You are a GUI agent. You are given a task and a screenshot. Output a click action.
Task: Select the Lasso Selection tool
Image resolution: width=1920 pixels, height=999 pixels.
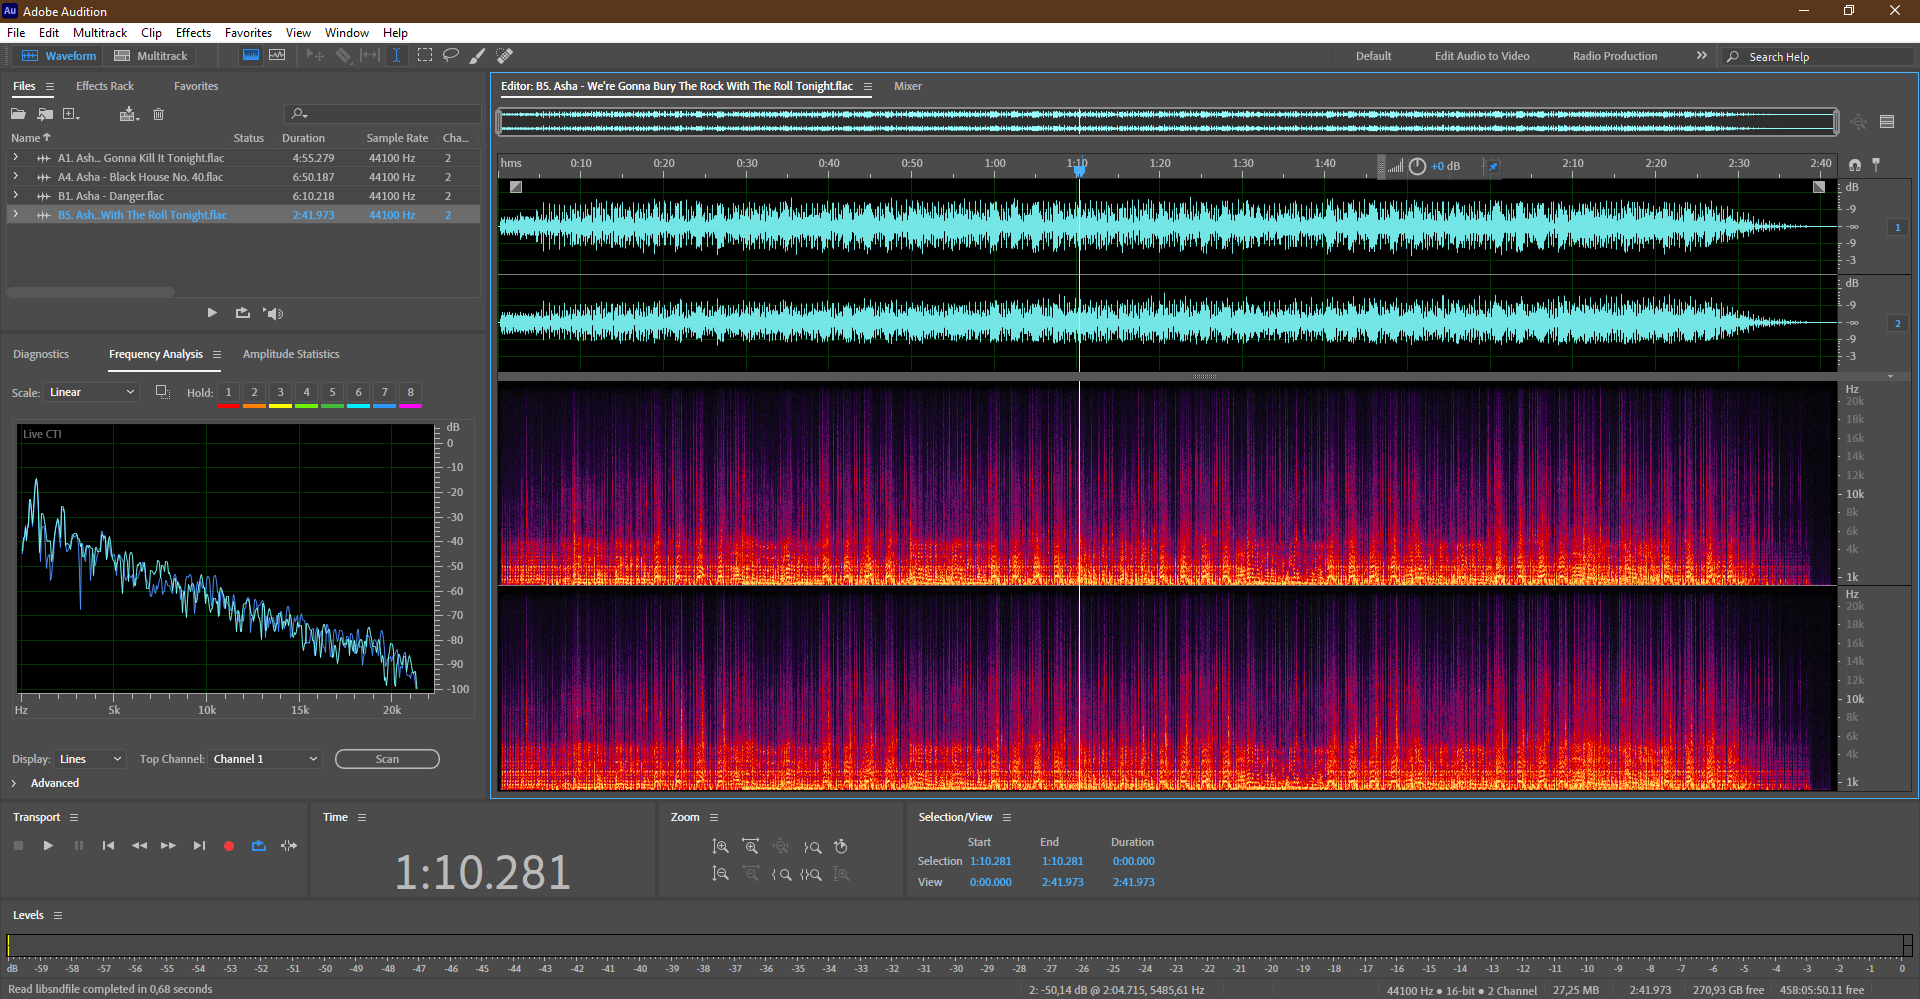pyautogui.click(x=451, y=56)
